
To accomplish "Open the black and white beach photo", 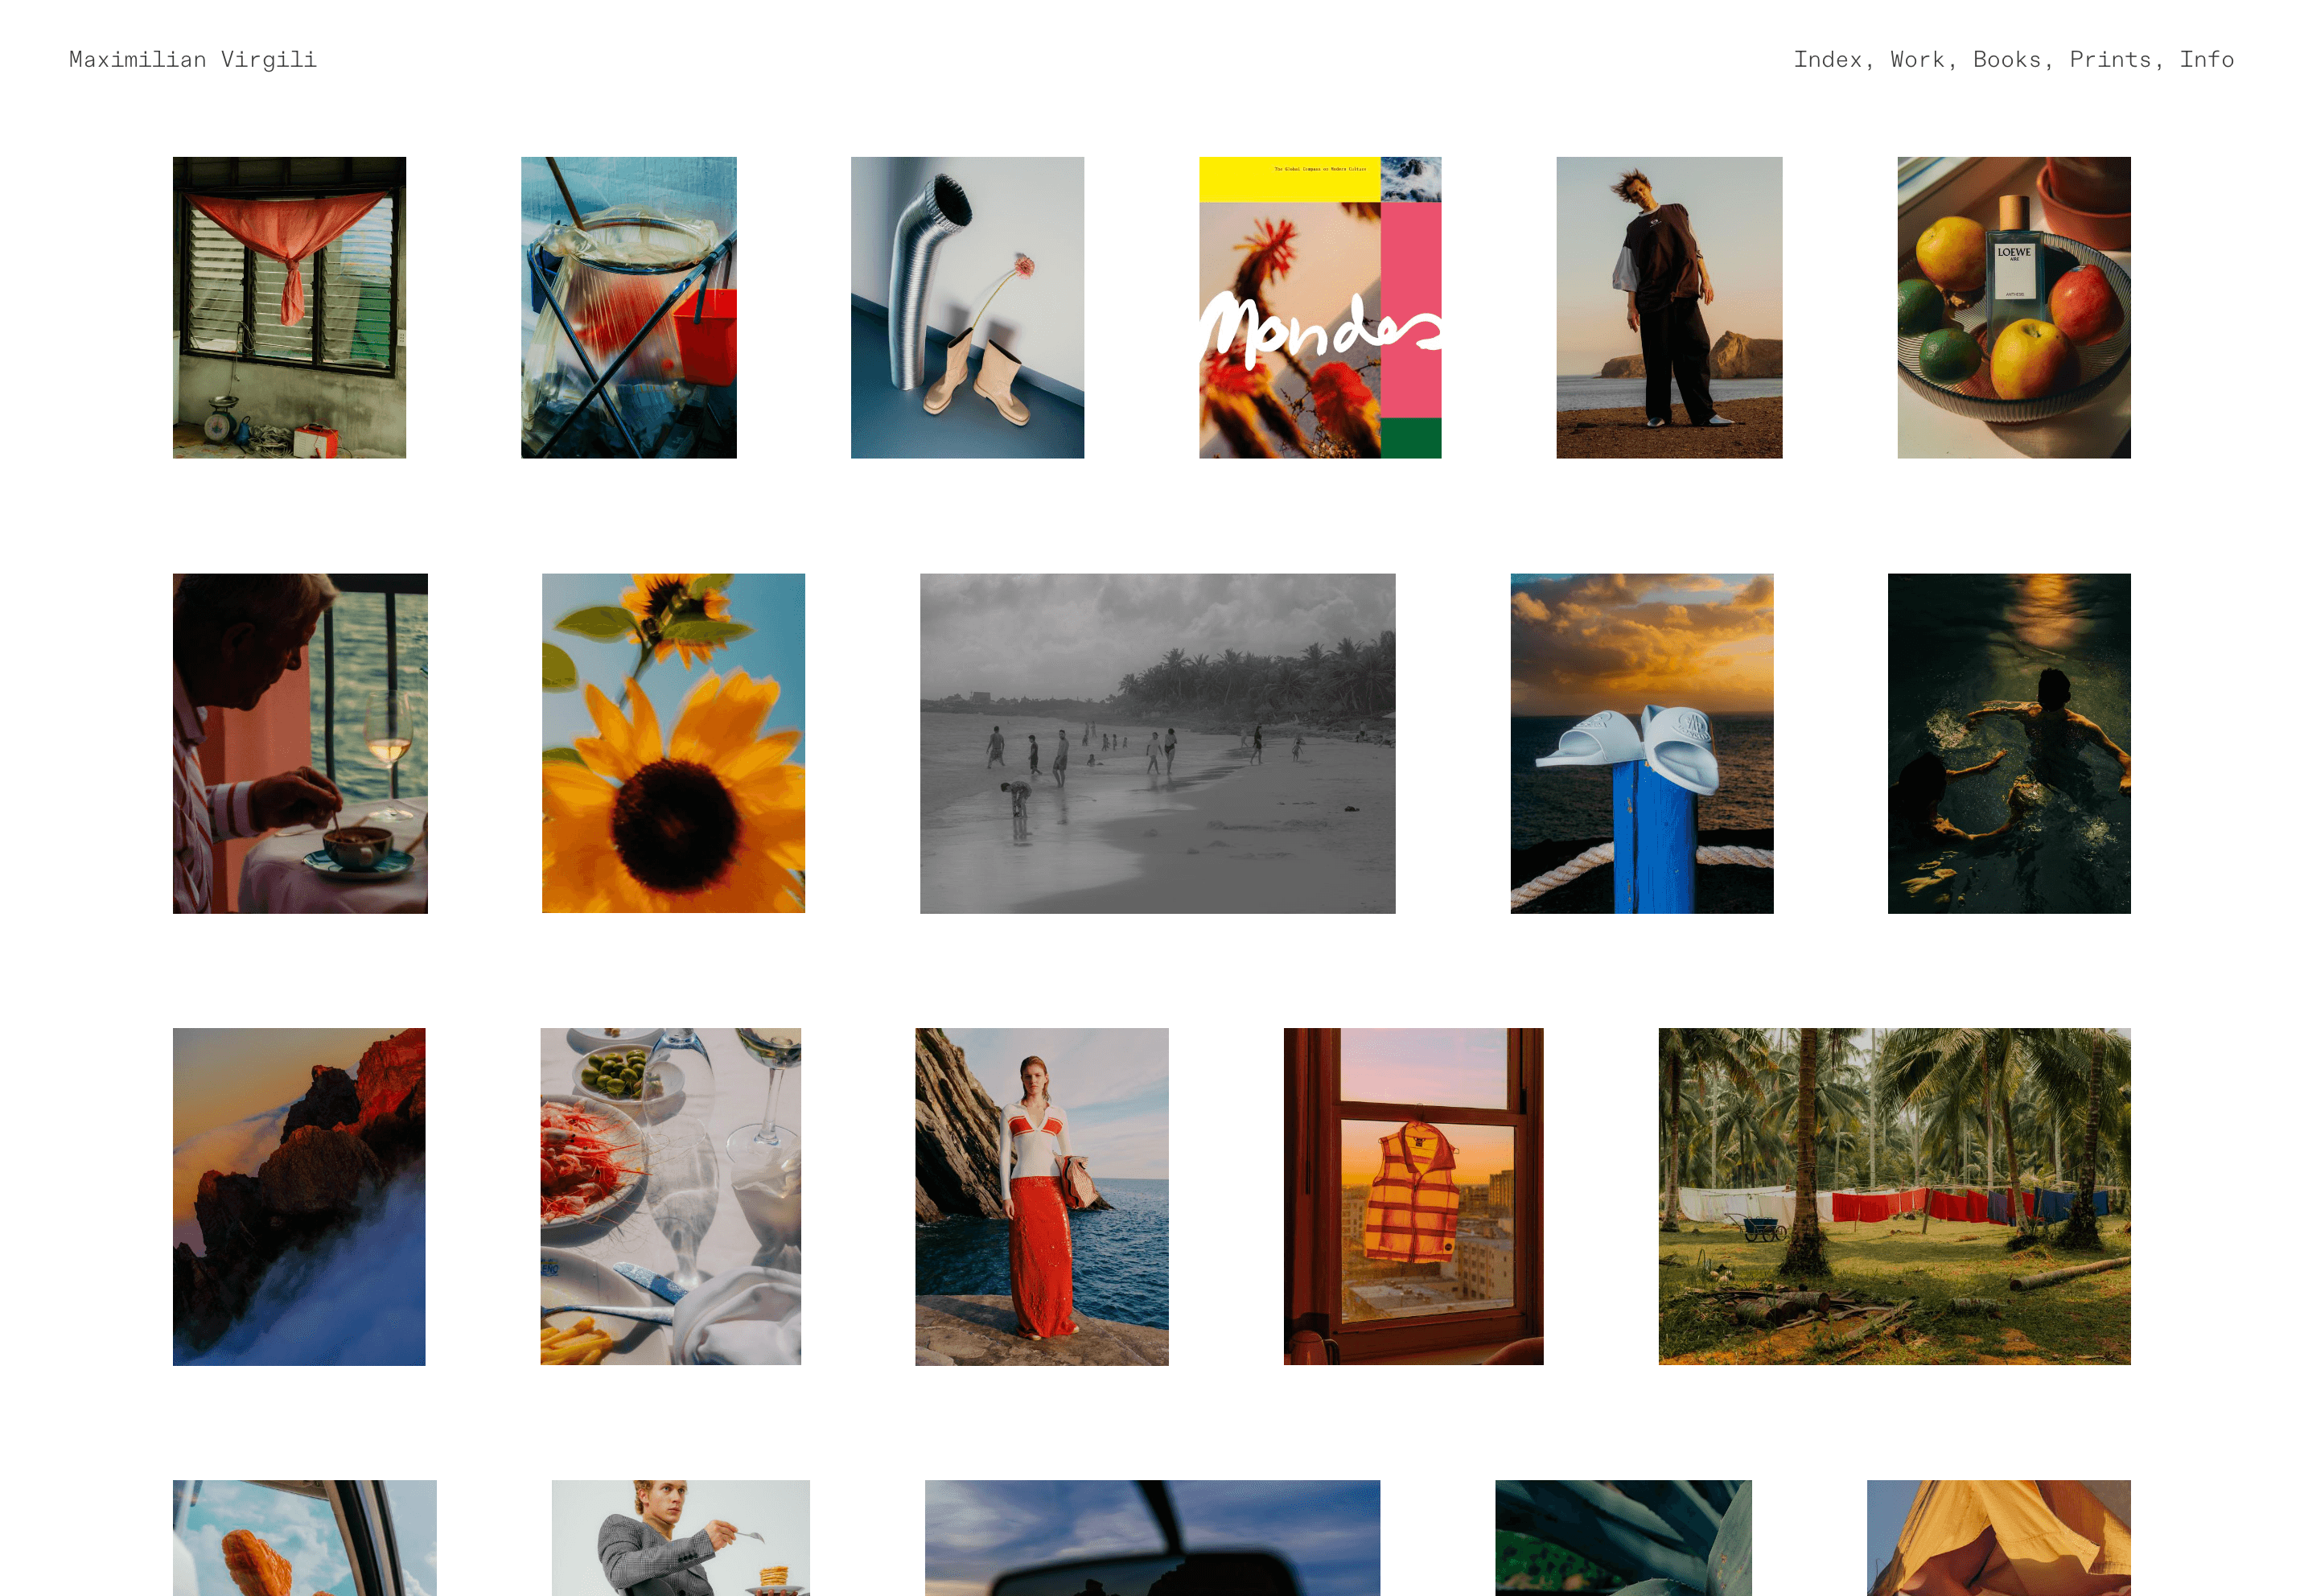I will click(x=1157, y=742).
